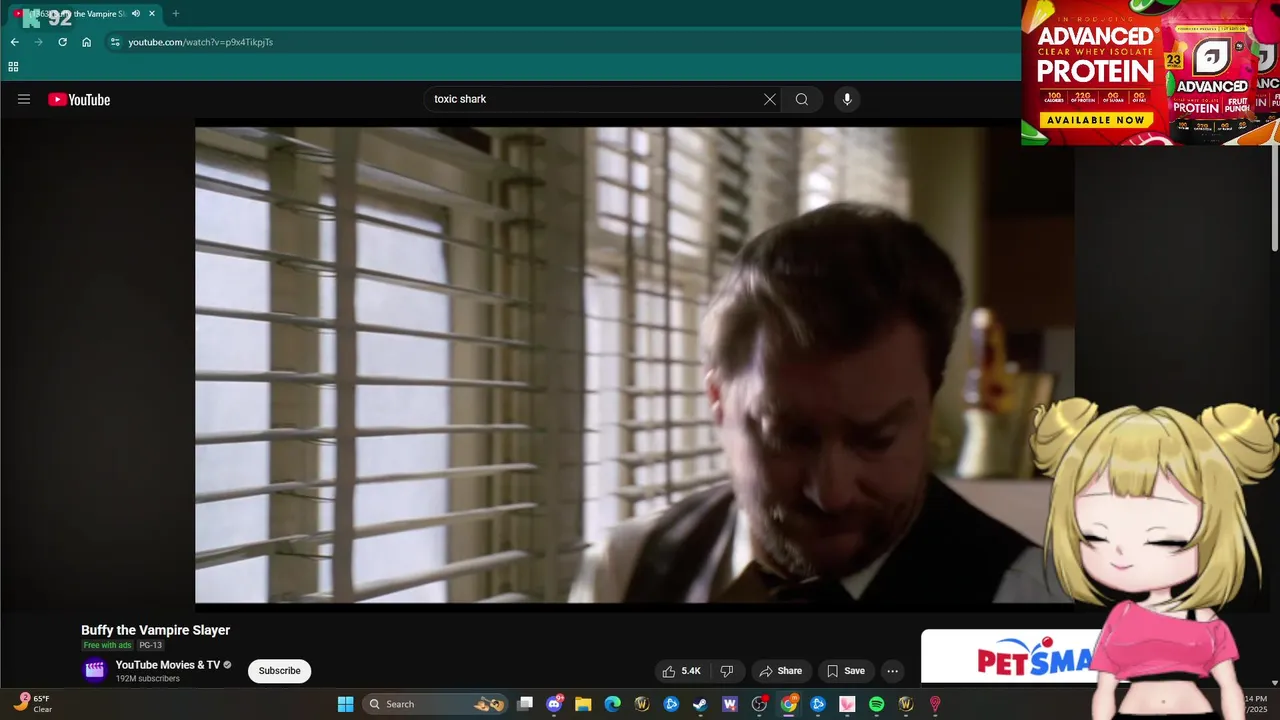
Task: Open YouTube Movies & TV channel avatar
Action: click(95, 670)
